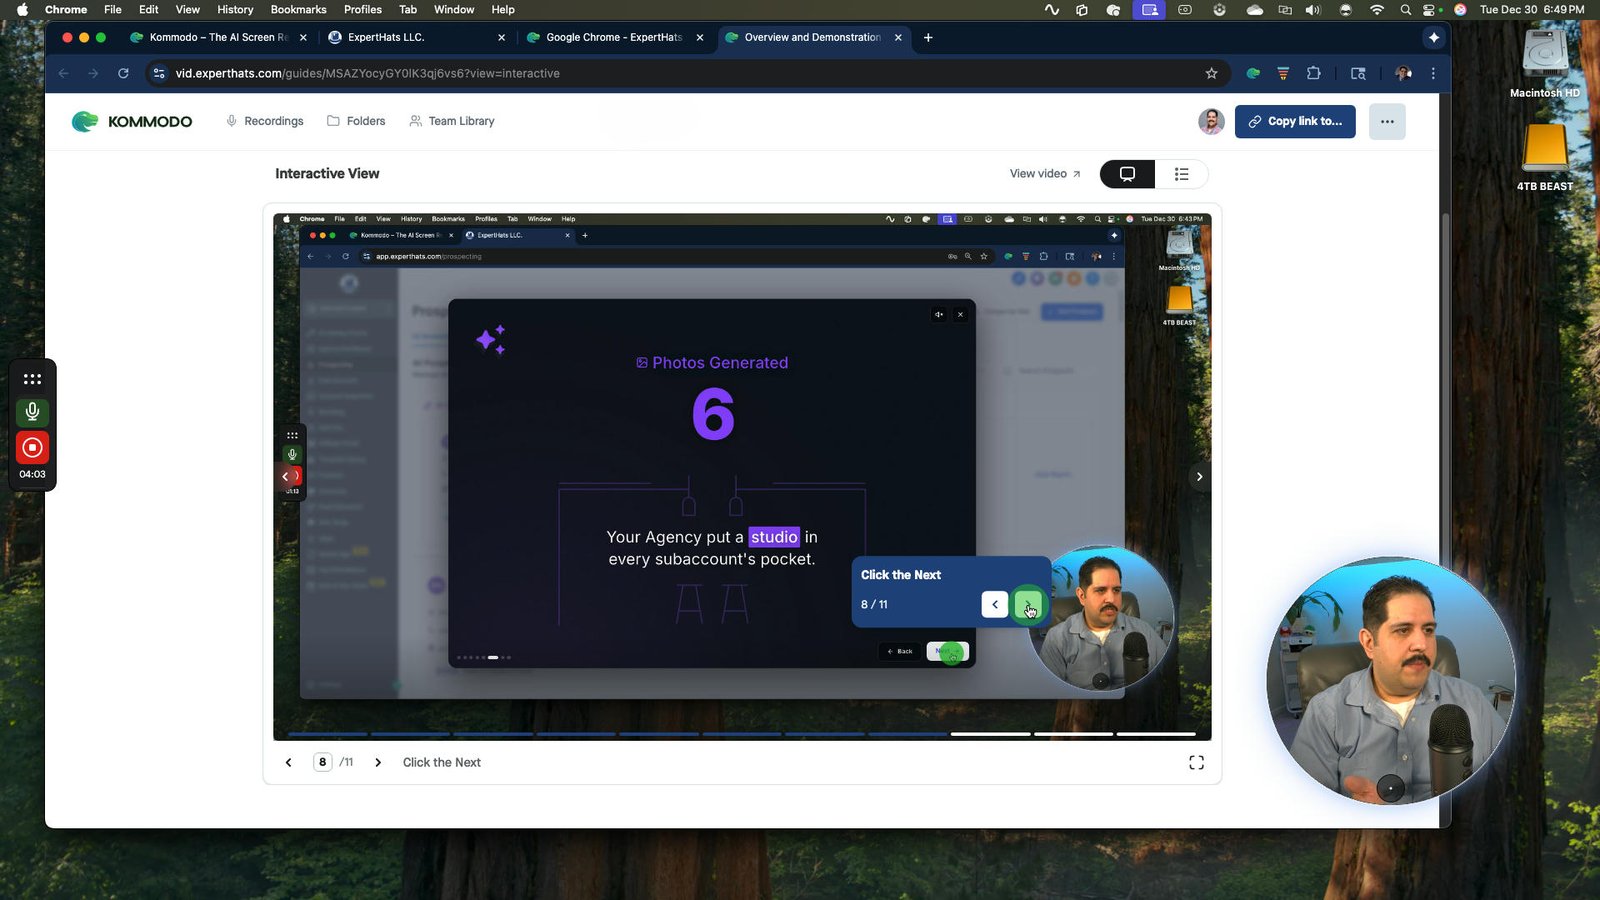
Task: Click the step number field showing 8
Action: pyautogui.click(x=322, y=762)
